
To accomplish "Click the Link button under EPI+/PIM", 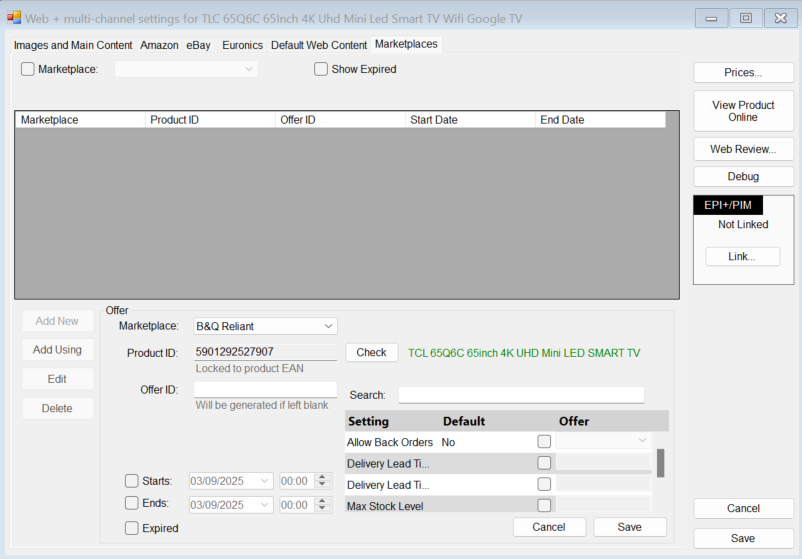I will point(743,257).
